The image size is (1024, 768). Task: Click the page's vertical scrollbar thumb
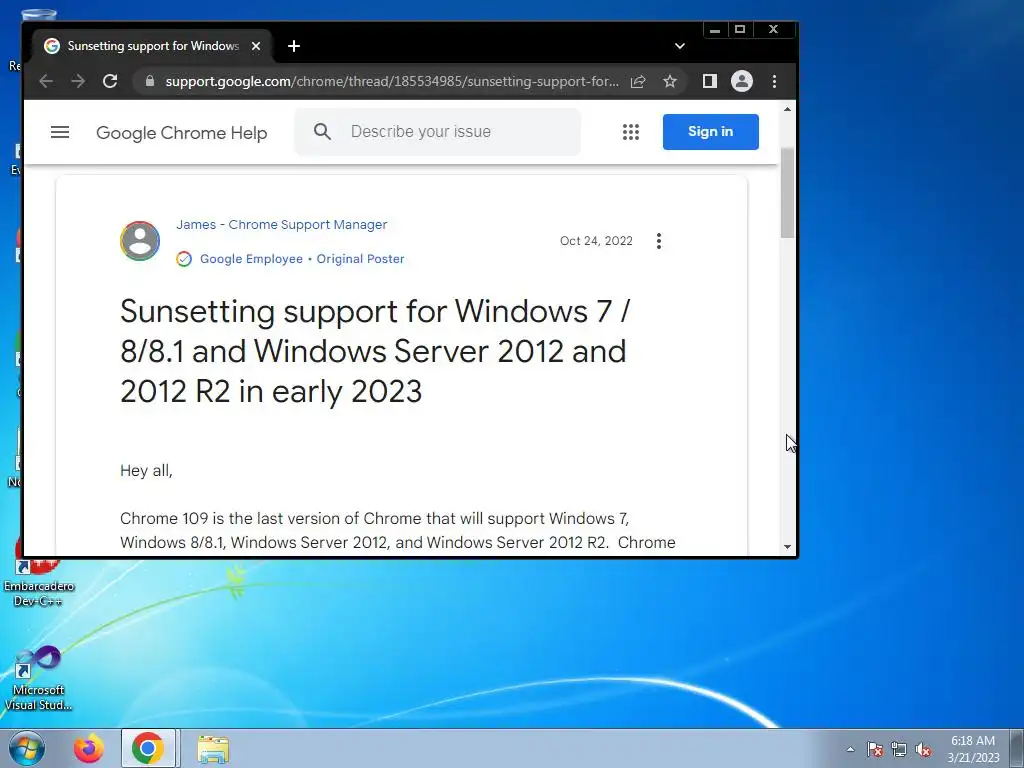click(788, 193)
